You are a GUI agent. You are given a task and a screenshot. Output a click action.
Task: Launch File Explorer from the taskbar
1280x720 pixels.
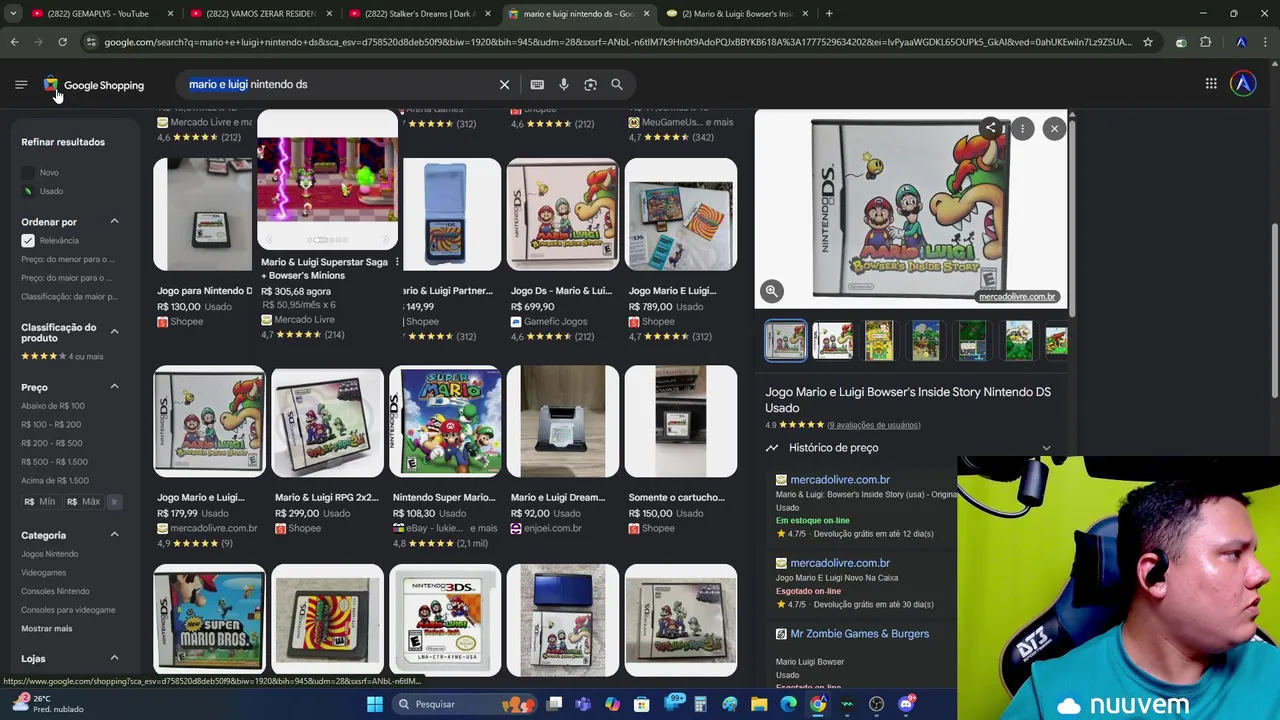pyautogui.click(x=759, y=704)
